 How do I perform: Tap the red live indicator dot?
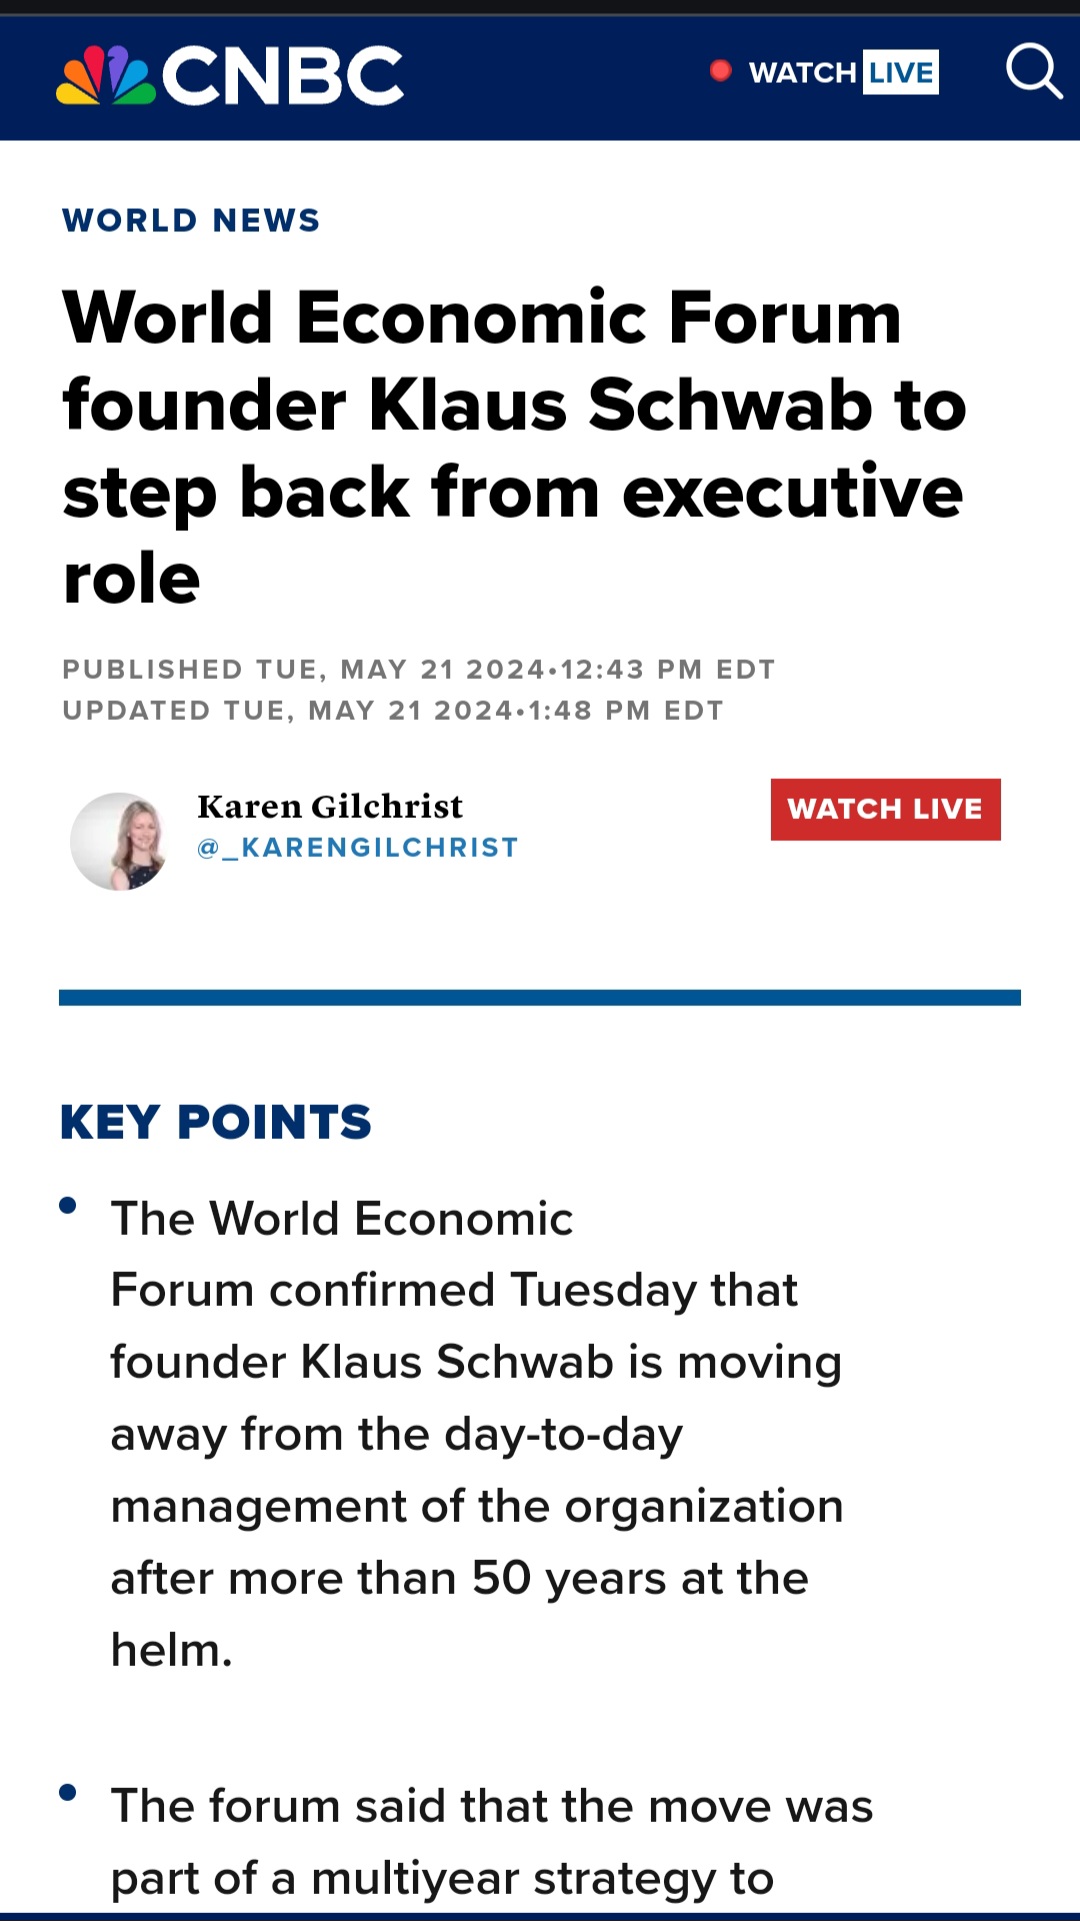tap(720, 71)
